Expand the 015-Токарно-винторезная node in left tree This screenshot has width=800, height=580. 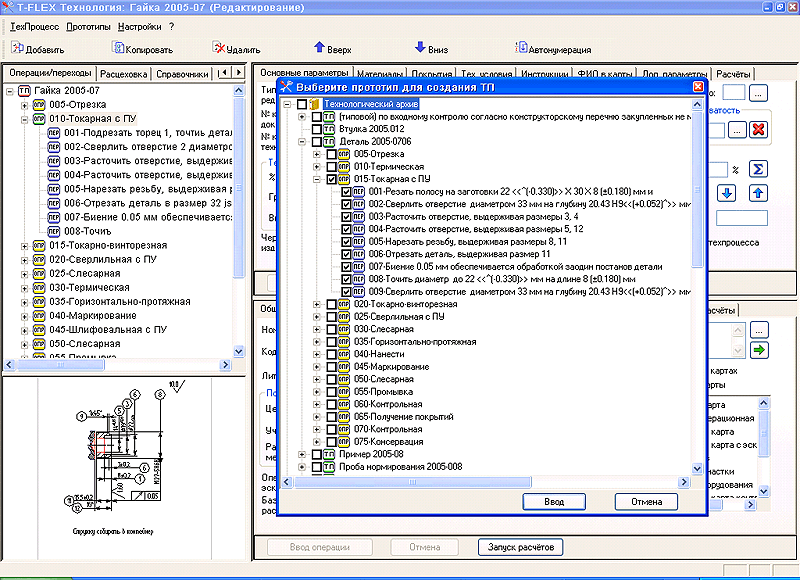point(24,245)
